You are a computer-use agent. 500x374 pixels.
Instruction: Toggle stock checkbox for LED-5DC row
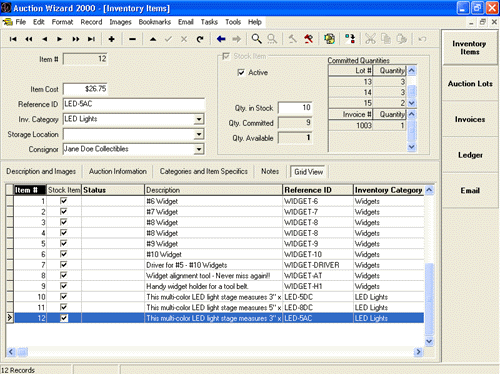[x=64, y=297]
